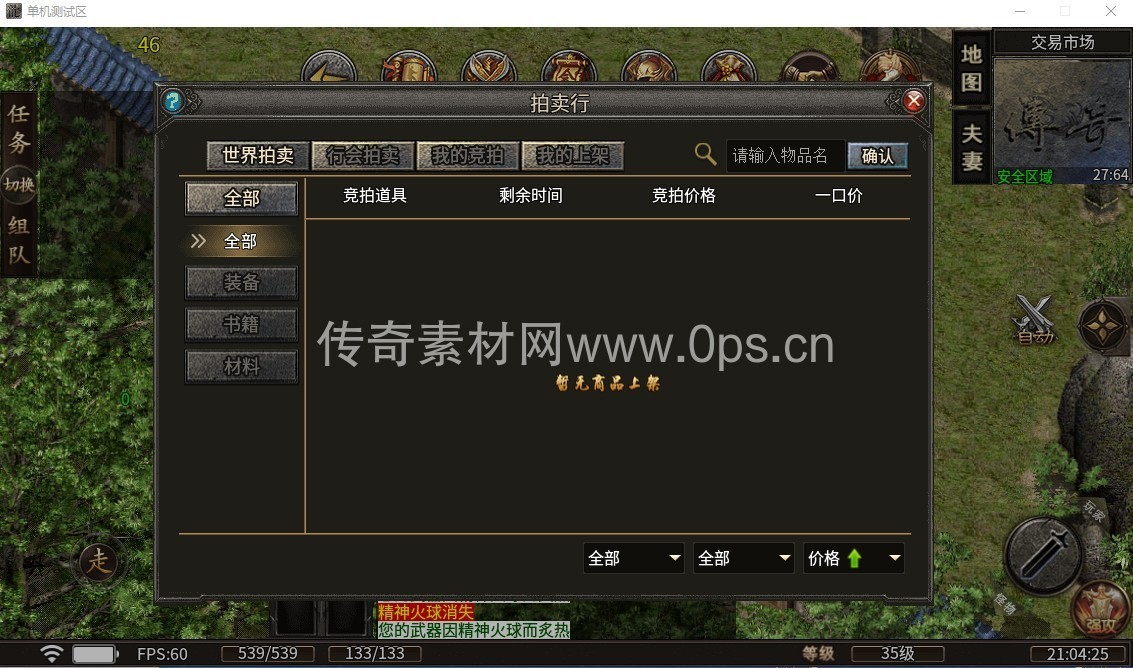Select the 装备 equipment category button
This screenshot has height=668, width=1133.
[241, 283]
